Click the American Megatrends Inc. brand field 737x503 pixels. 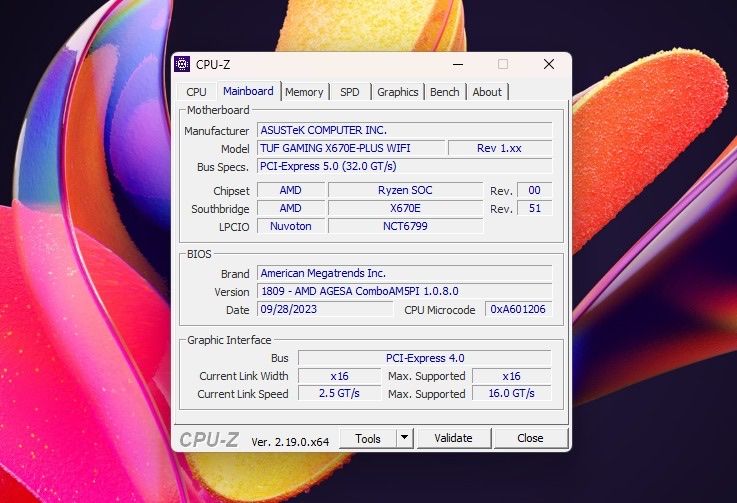pyautogui.click(x=405, y=273)
